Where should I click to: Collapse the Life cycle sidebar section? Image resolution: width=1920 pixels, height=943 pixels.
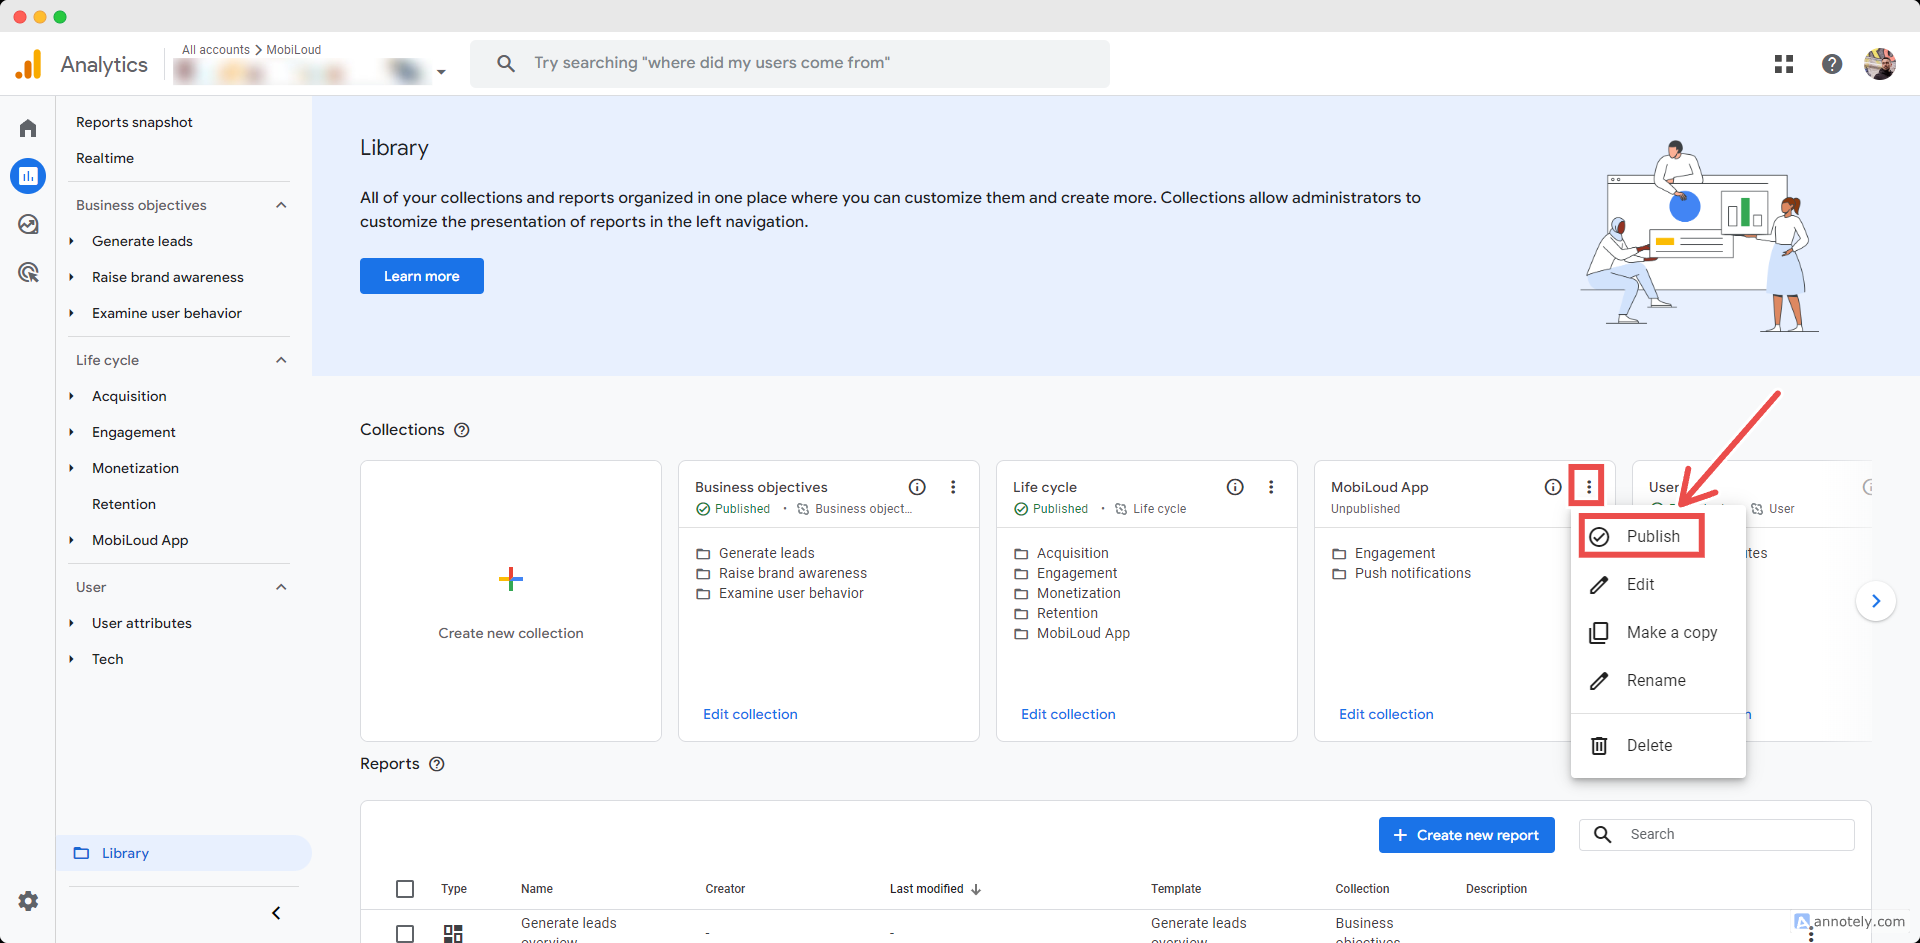281,360
